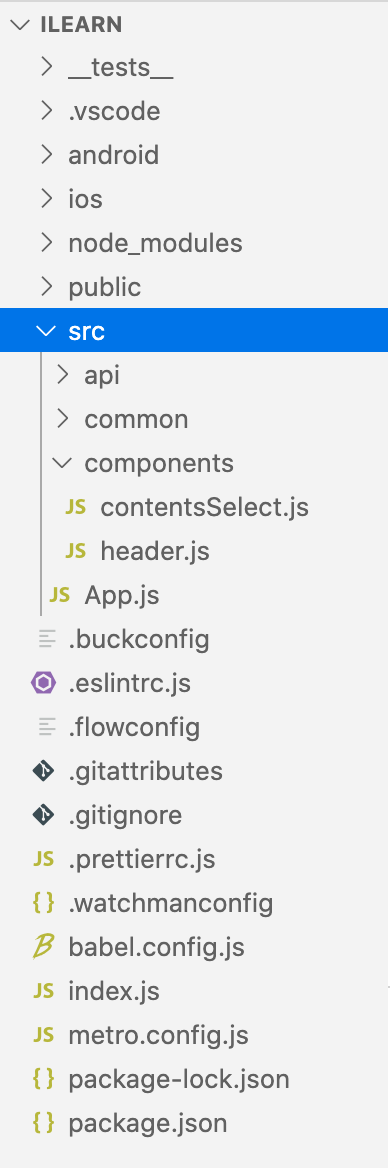The height and width of the screenshot is (1168, 390).
Task: Click the Babel icon next to babel.config.js
Action: point(43,947)
